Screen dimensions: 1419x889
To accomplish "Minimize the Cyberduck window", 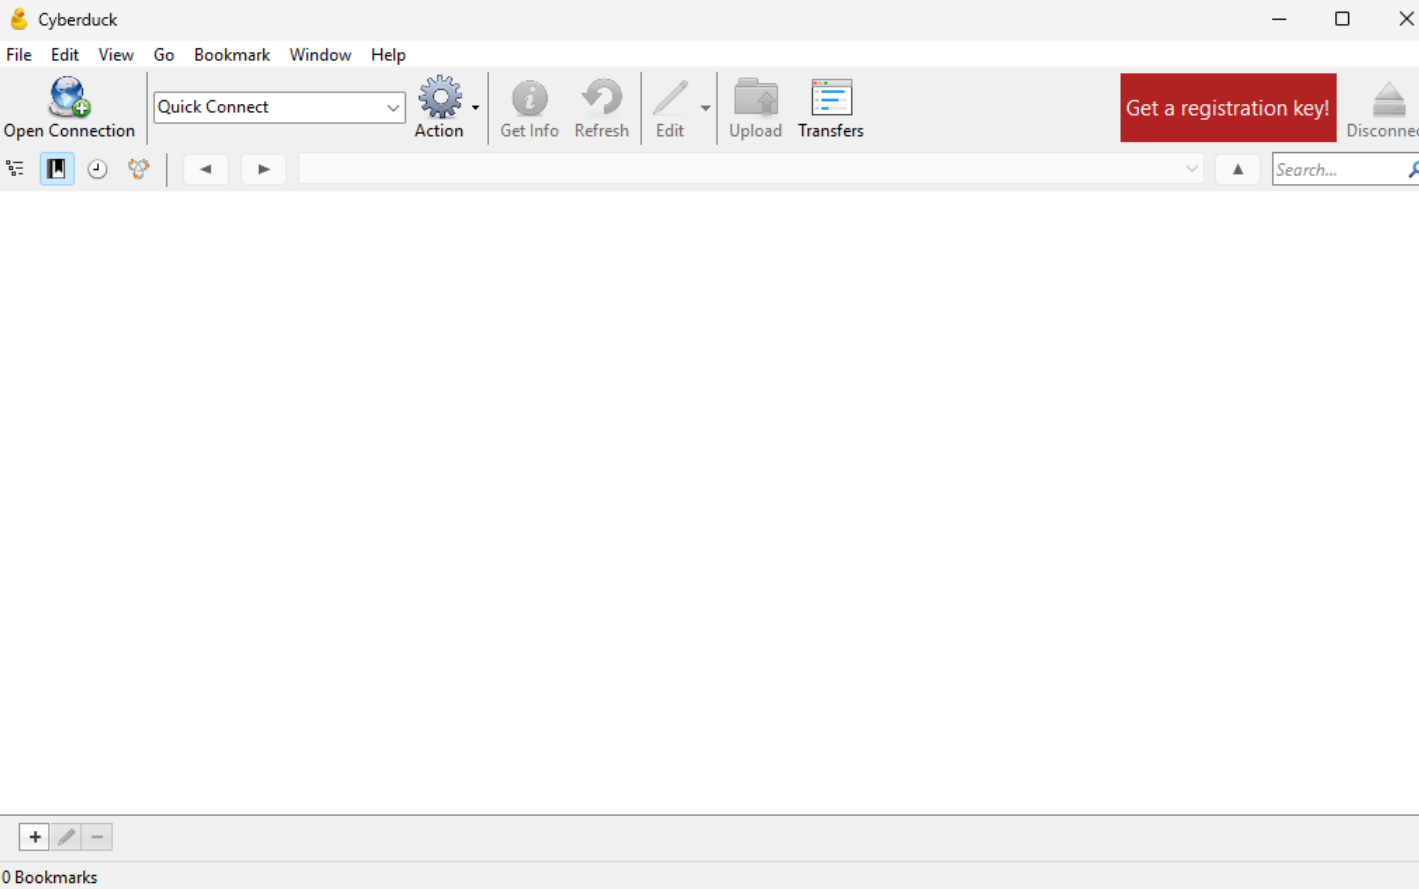I will 1279,19.
